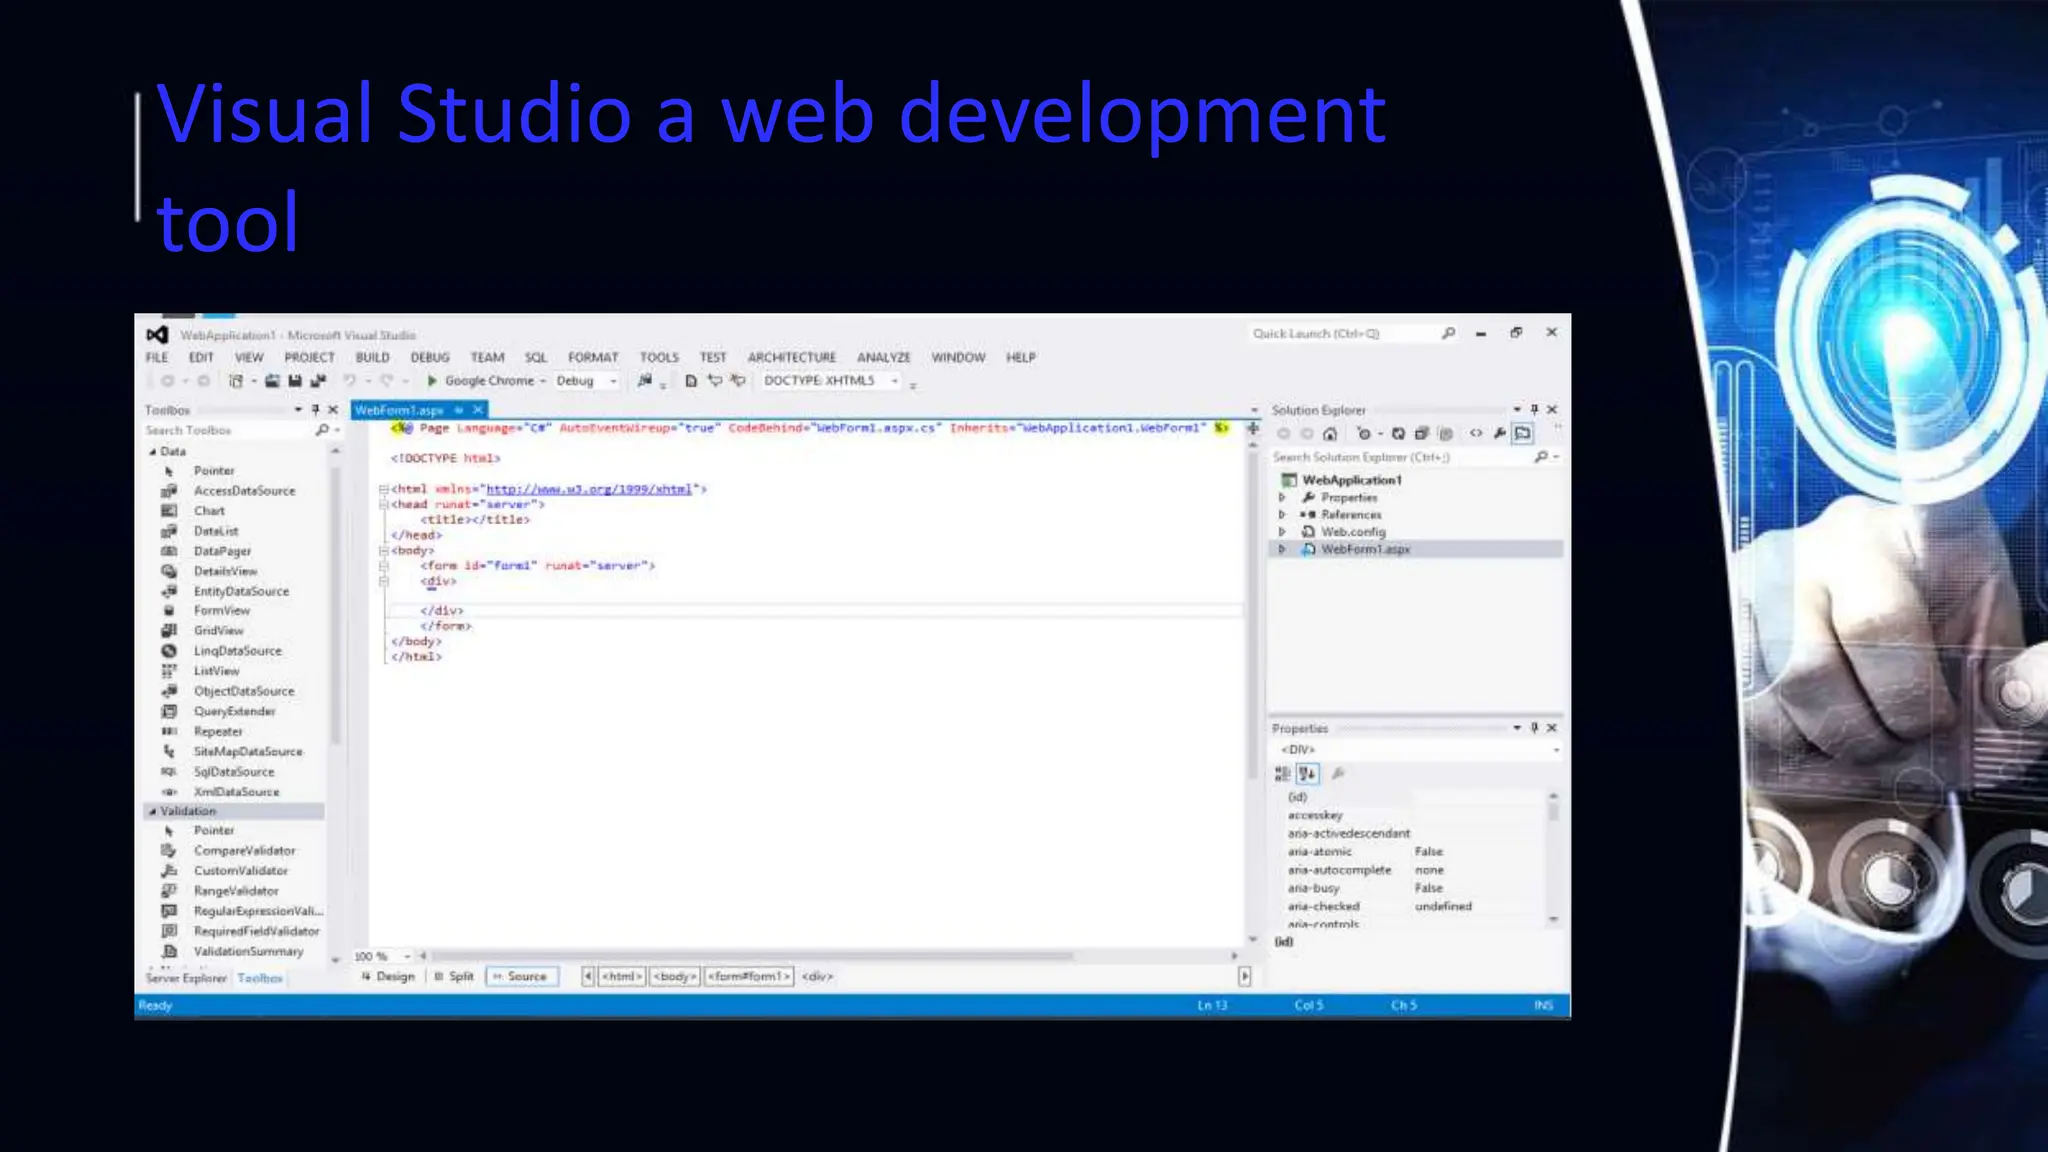Switch to Split view
2048x1152 pixels.
[454, 977]
